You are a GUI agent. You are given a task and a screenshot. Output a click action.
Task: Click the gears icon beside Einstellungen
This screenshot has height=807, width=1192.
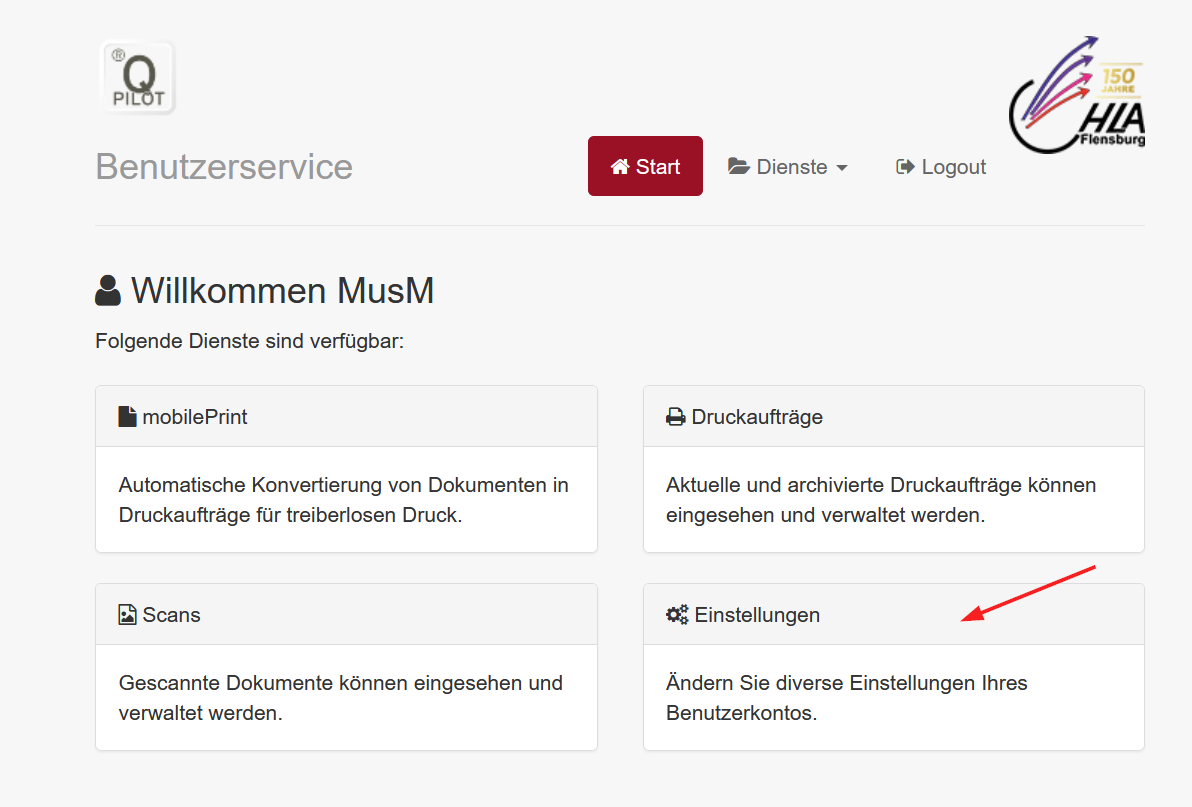(x=677, y=615)
